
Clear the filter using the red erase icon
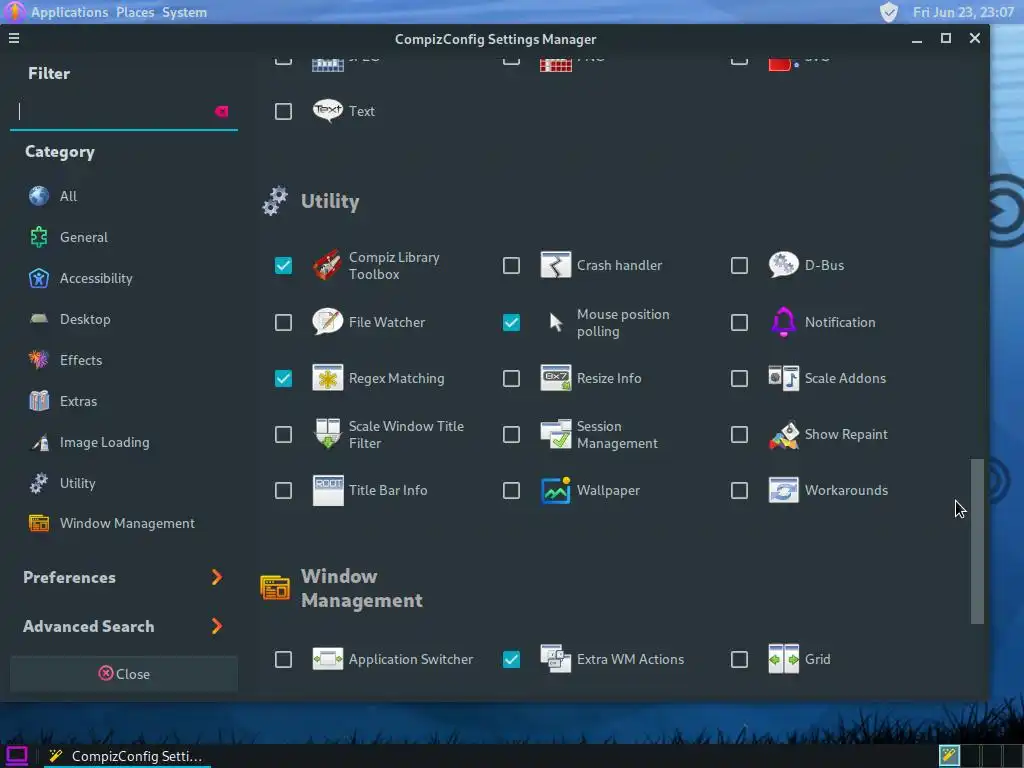221,111
